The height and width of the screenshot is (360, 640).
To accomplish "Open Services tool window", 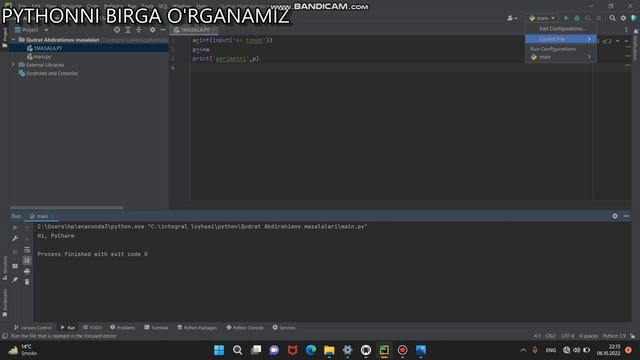I will coord(284,327).
